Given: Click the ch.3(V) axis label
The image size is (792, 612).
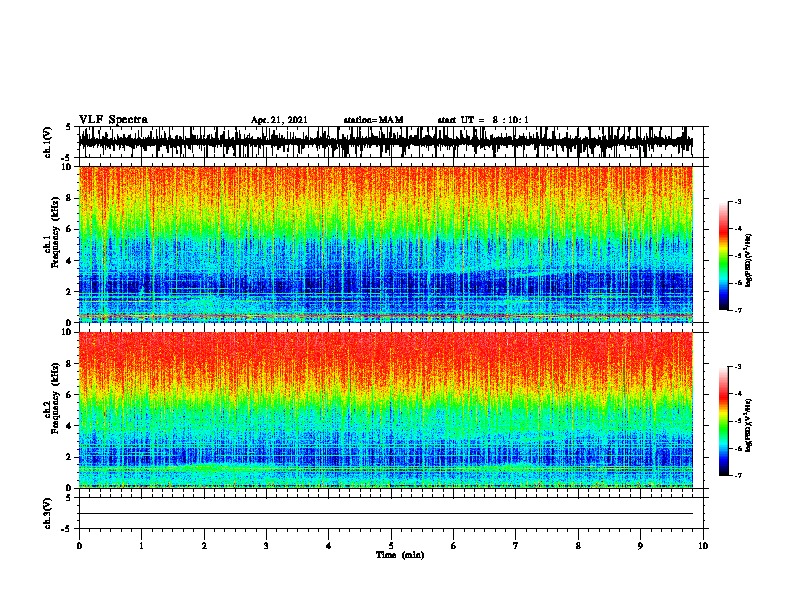Looking at the screenshot, I should (47, 513).
